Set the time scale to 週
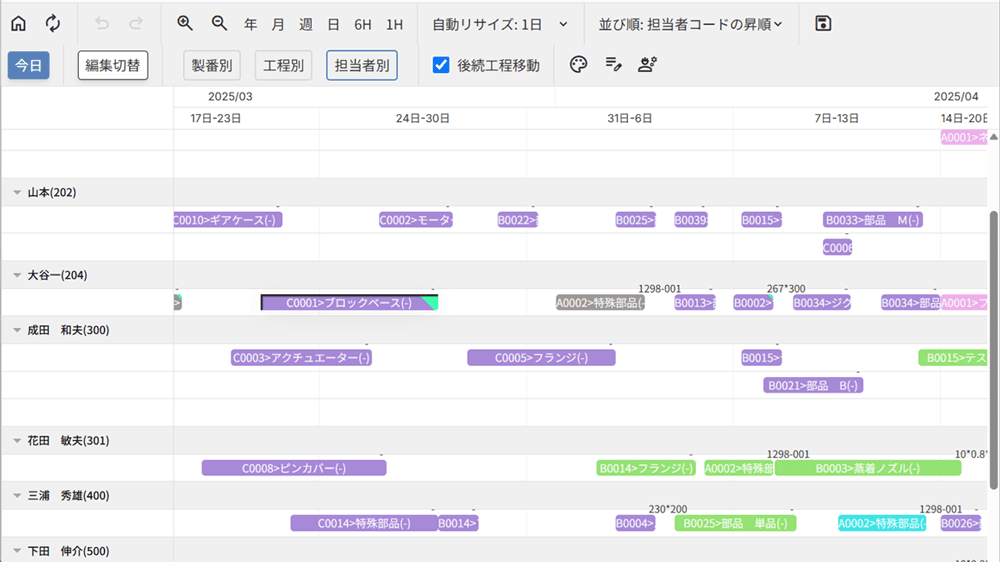The image size is (1000, 562). click(306, 23)
